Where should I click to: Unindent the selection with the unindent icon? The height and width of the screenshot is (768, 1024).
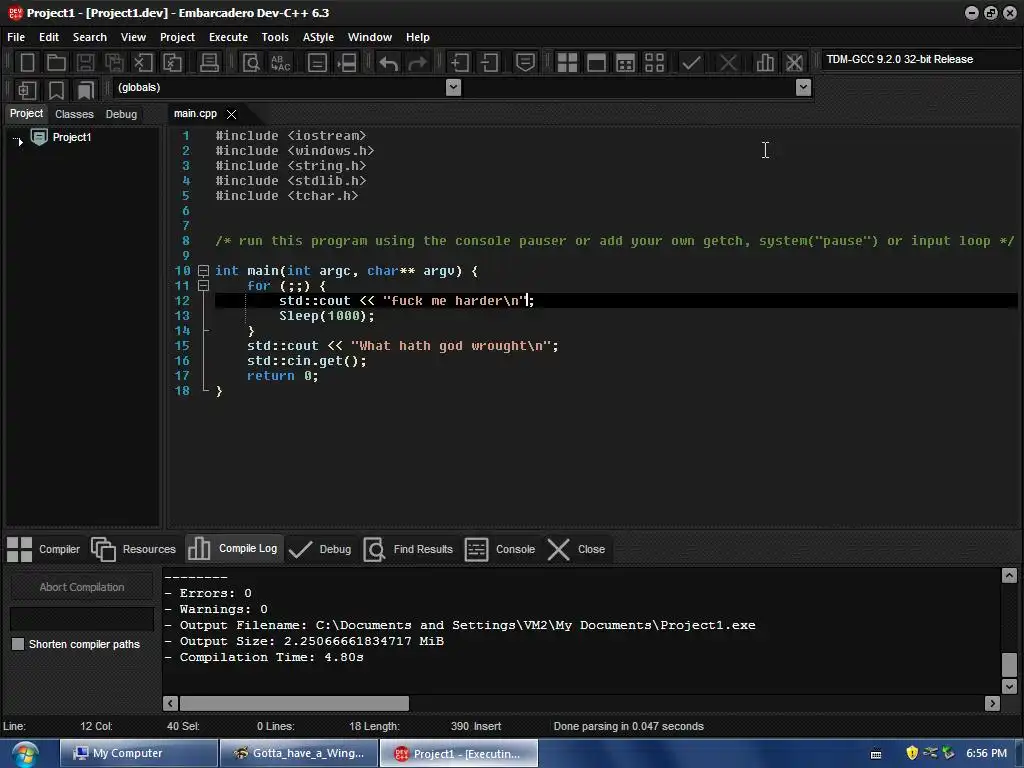(x=489, y=63)
